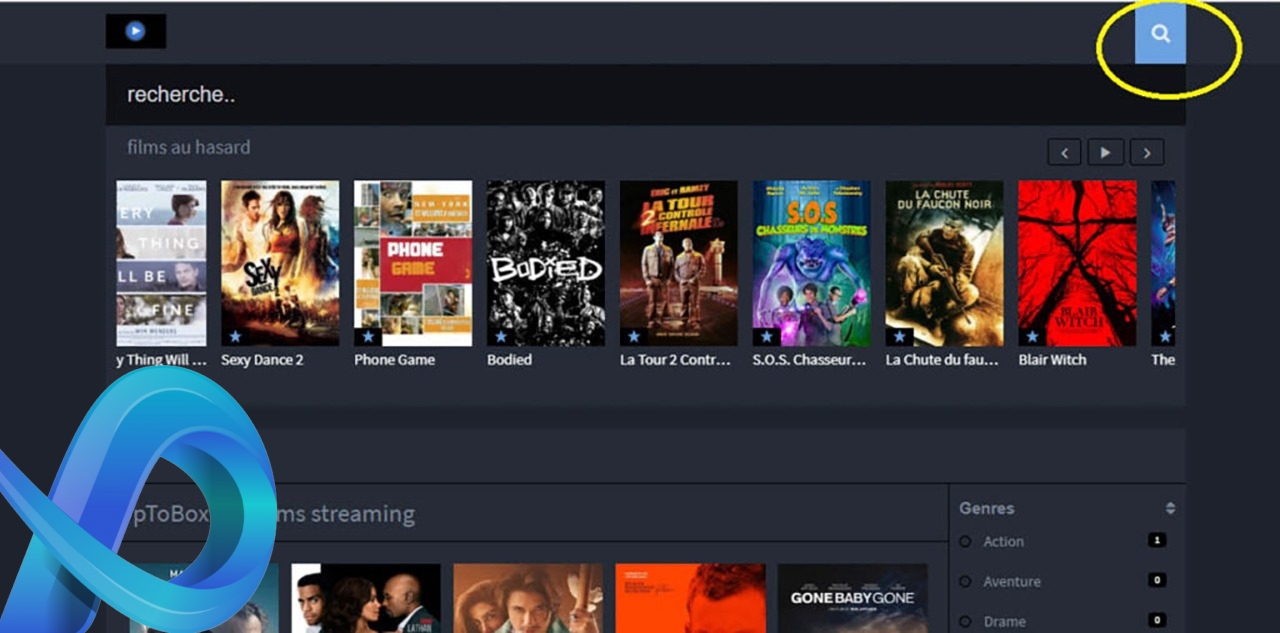
Task: Open La Chute du faucon noir poster
Action: point(945,263)
